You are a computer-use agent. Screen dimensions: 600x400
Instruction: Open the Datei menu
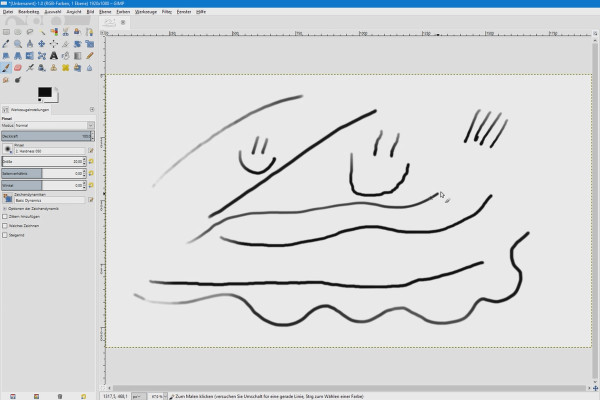tap(8, 12)
